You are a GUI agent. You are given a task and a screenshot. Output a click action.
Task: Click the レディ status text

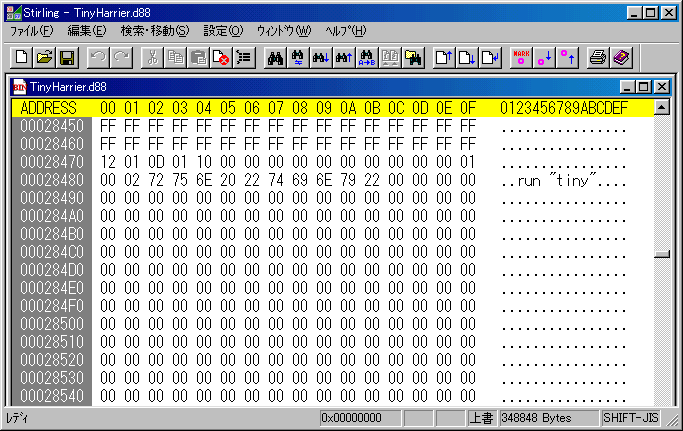[17, 418]
